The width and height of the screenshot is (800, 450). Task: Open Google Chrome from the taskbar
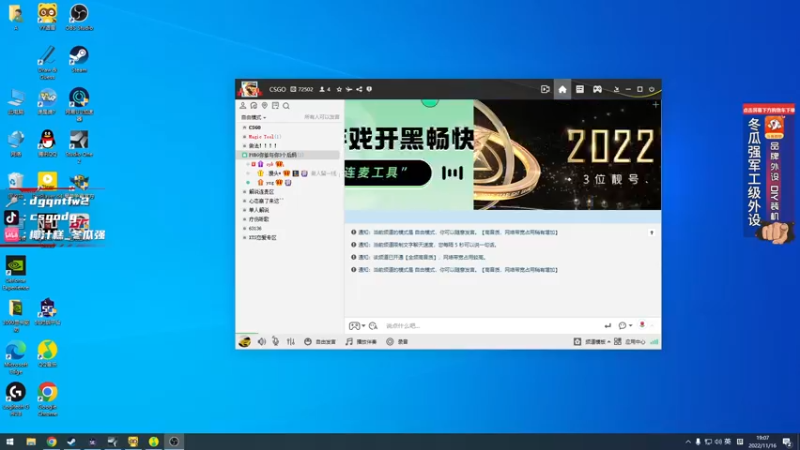[x=52, y=442]
